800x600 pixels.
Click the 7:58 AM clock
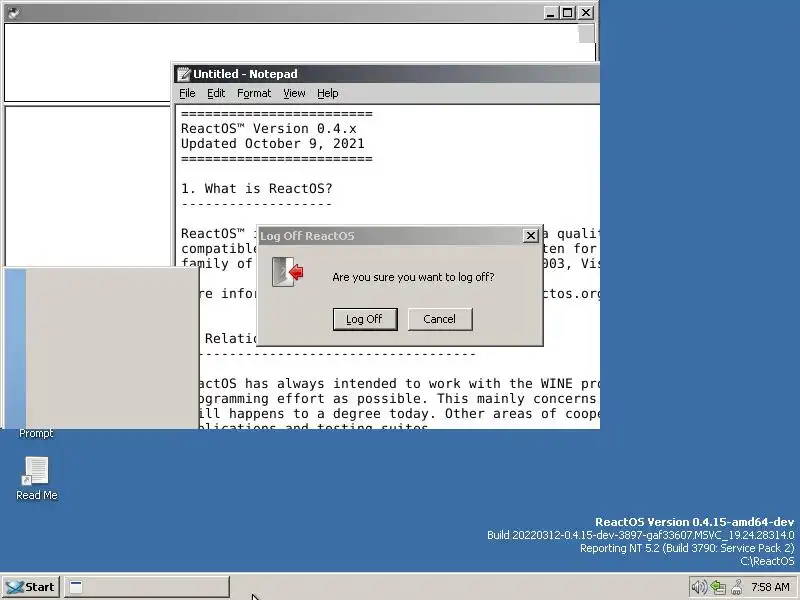[x=770, y=587]
